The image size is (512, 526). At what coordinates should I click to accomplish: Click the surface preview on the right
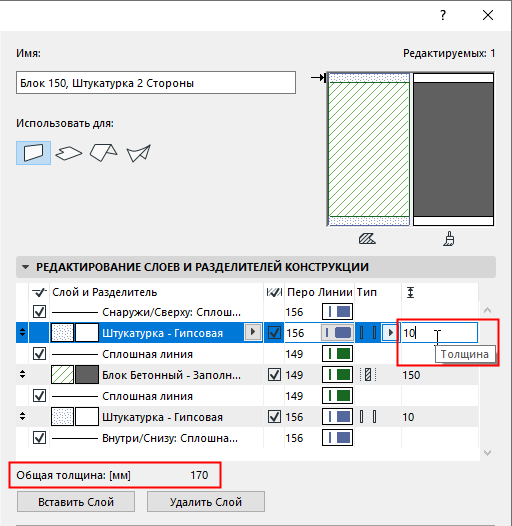tap(453, 149)
